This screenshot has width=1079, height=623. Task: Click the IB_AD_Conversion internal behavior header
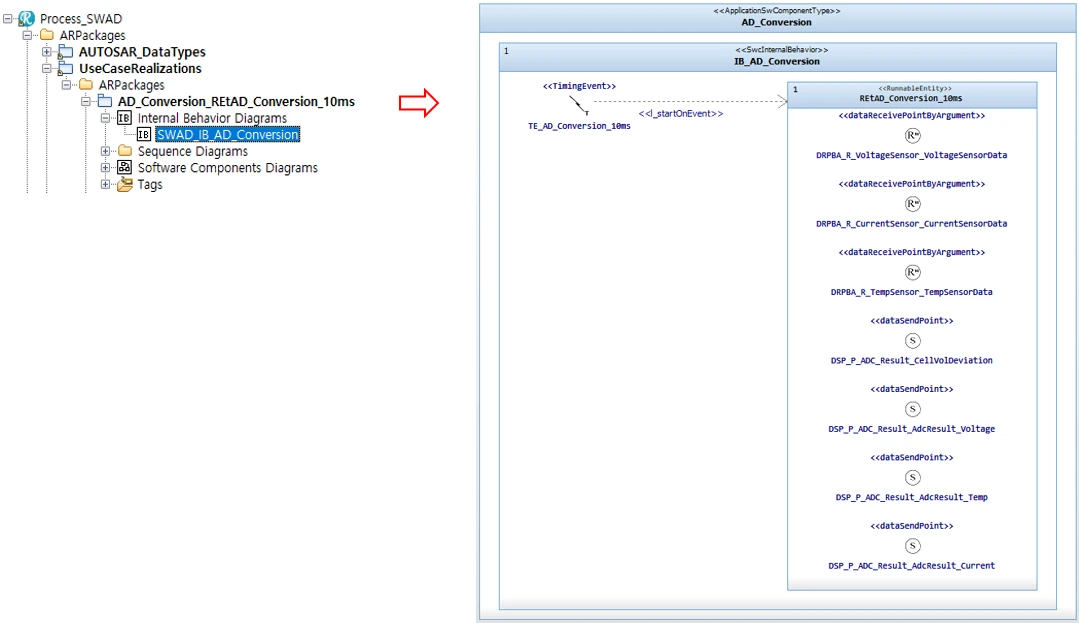(777, 61)
